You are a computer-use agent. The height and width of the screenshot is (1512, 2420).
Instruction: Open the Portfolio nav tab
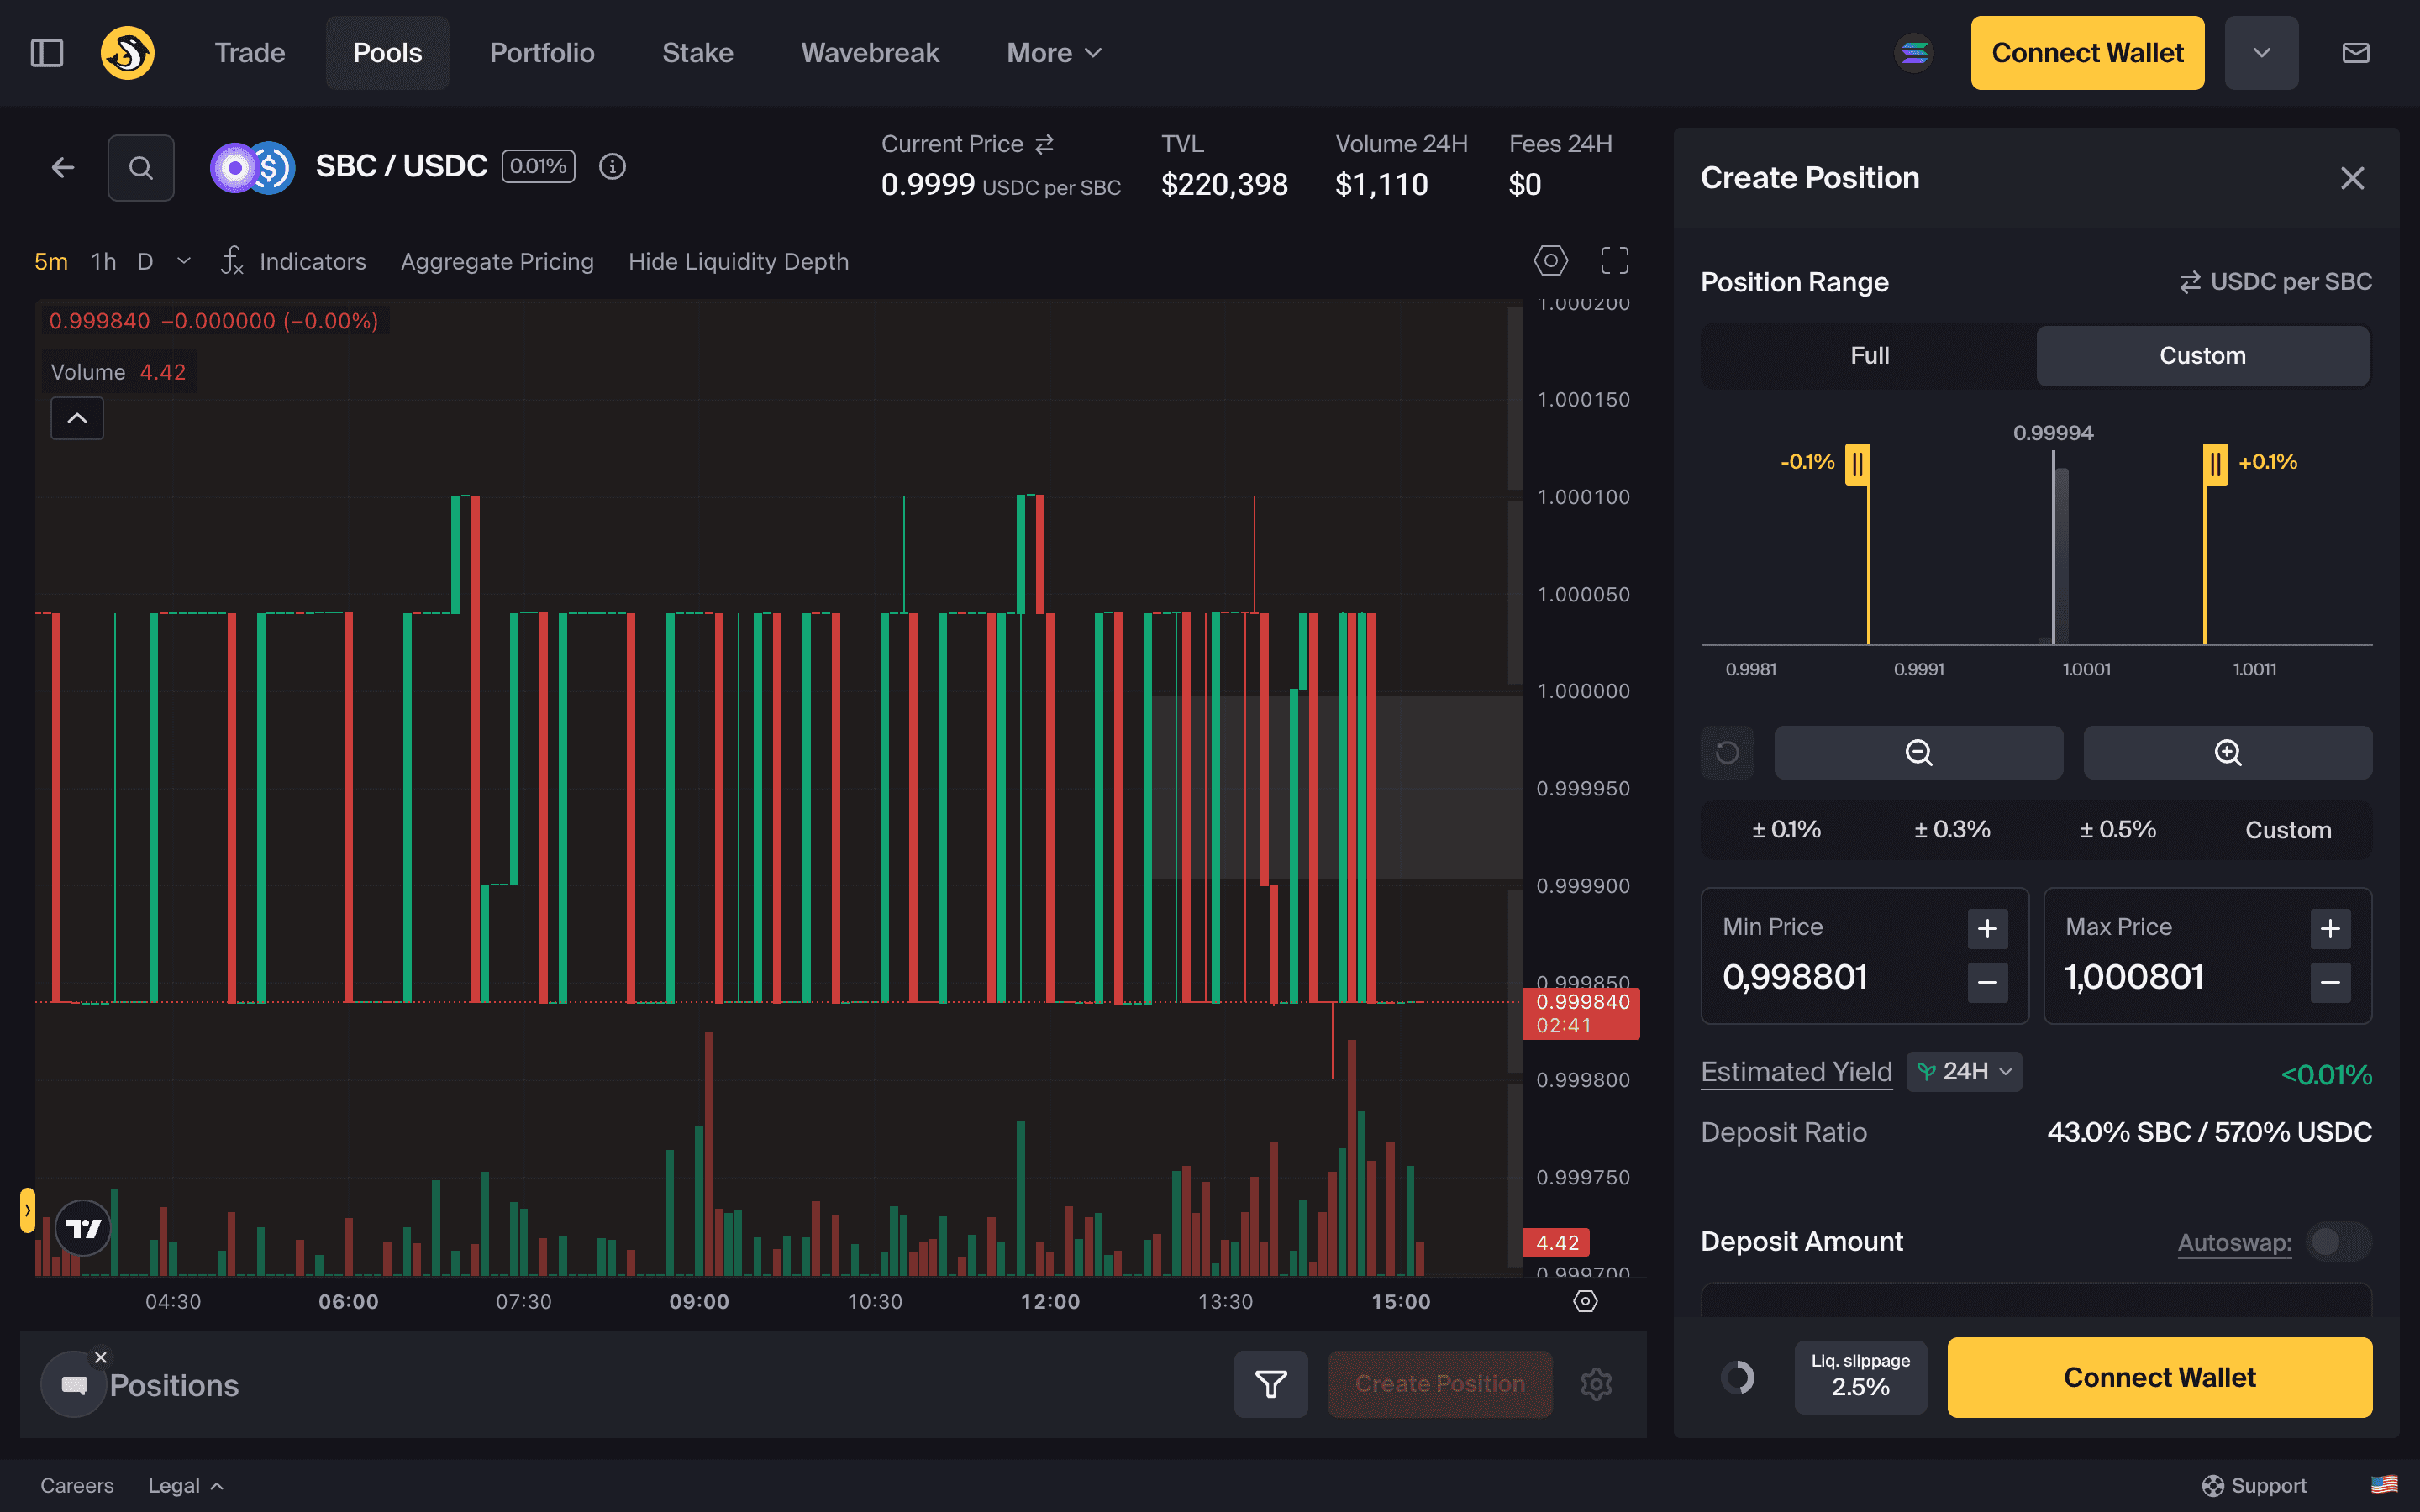(x=542, y=53)
